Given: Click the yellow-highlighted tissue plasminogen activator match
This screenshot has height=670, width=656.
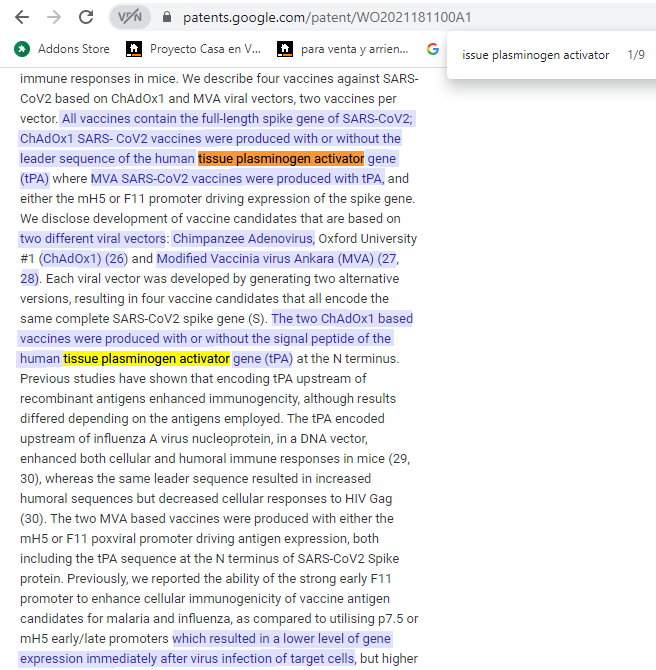Looking at the screenshot, I should [x=146, y=359].
